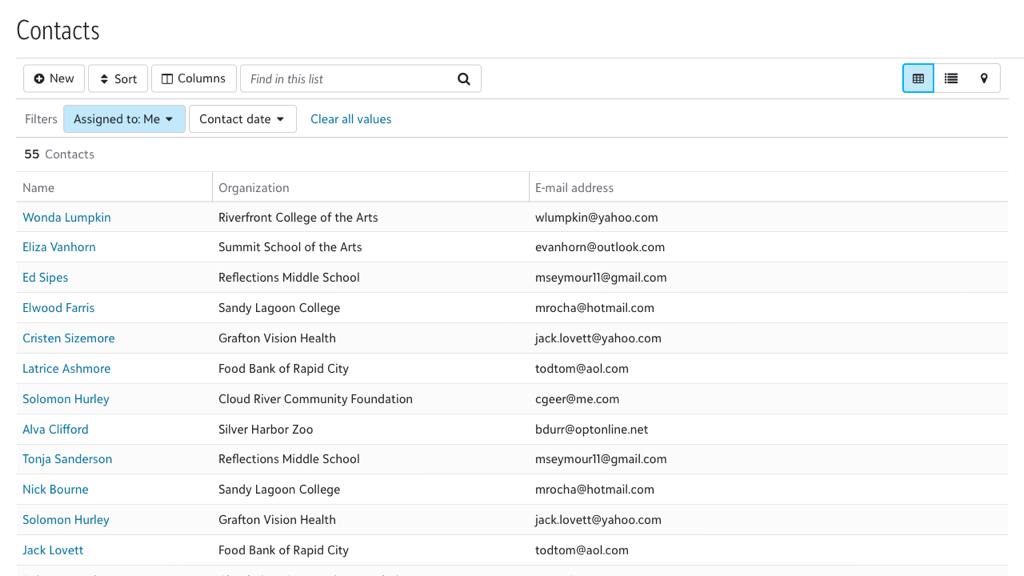The height and width of the screenshot is (576, 1024).
Task: Open Wonda Lumpkin contact record
Action: tap(67, 217)
